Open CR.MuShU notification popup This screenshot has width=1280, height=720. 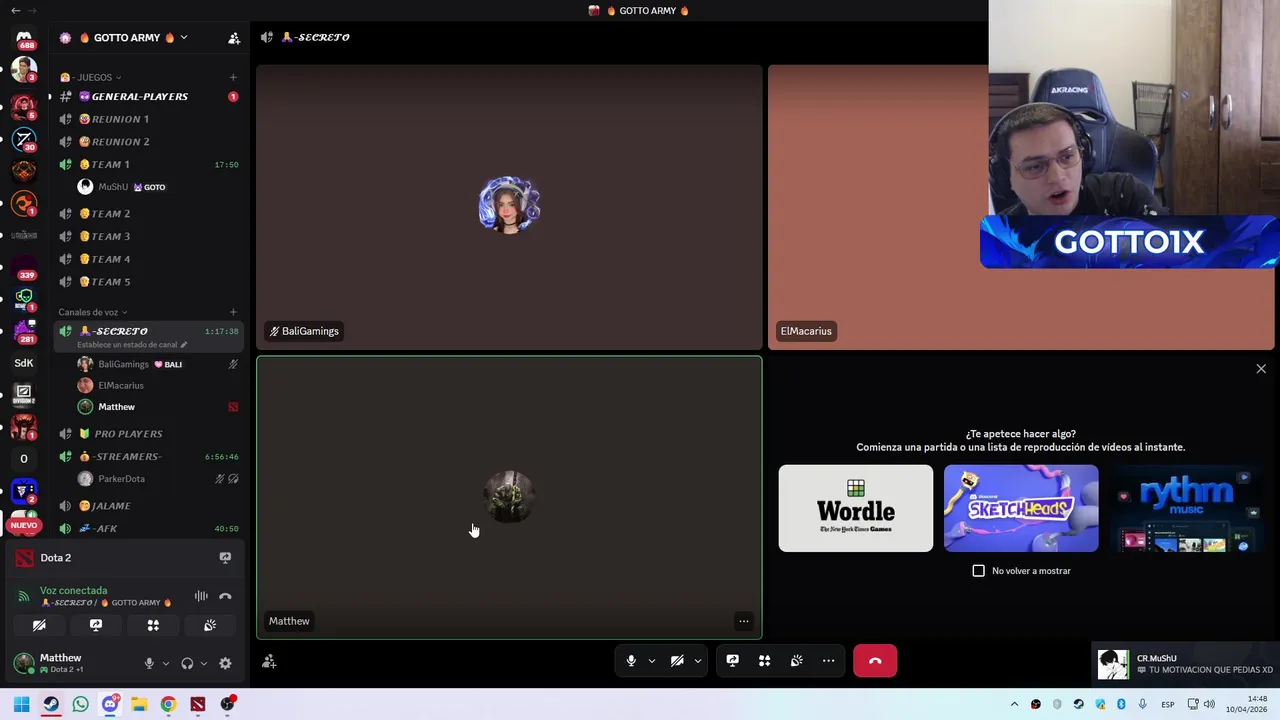coord(1186,664)
